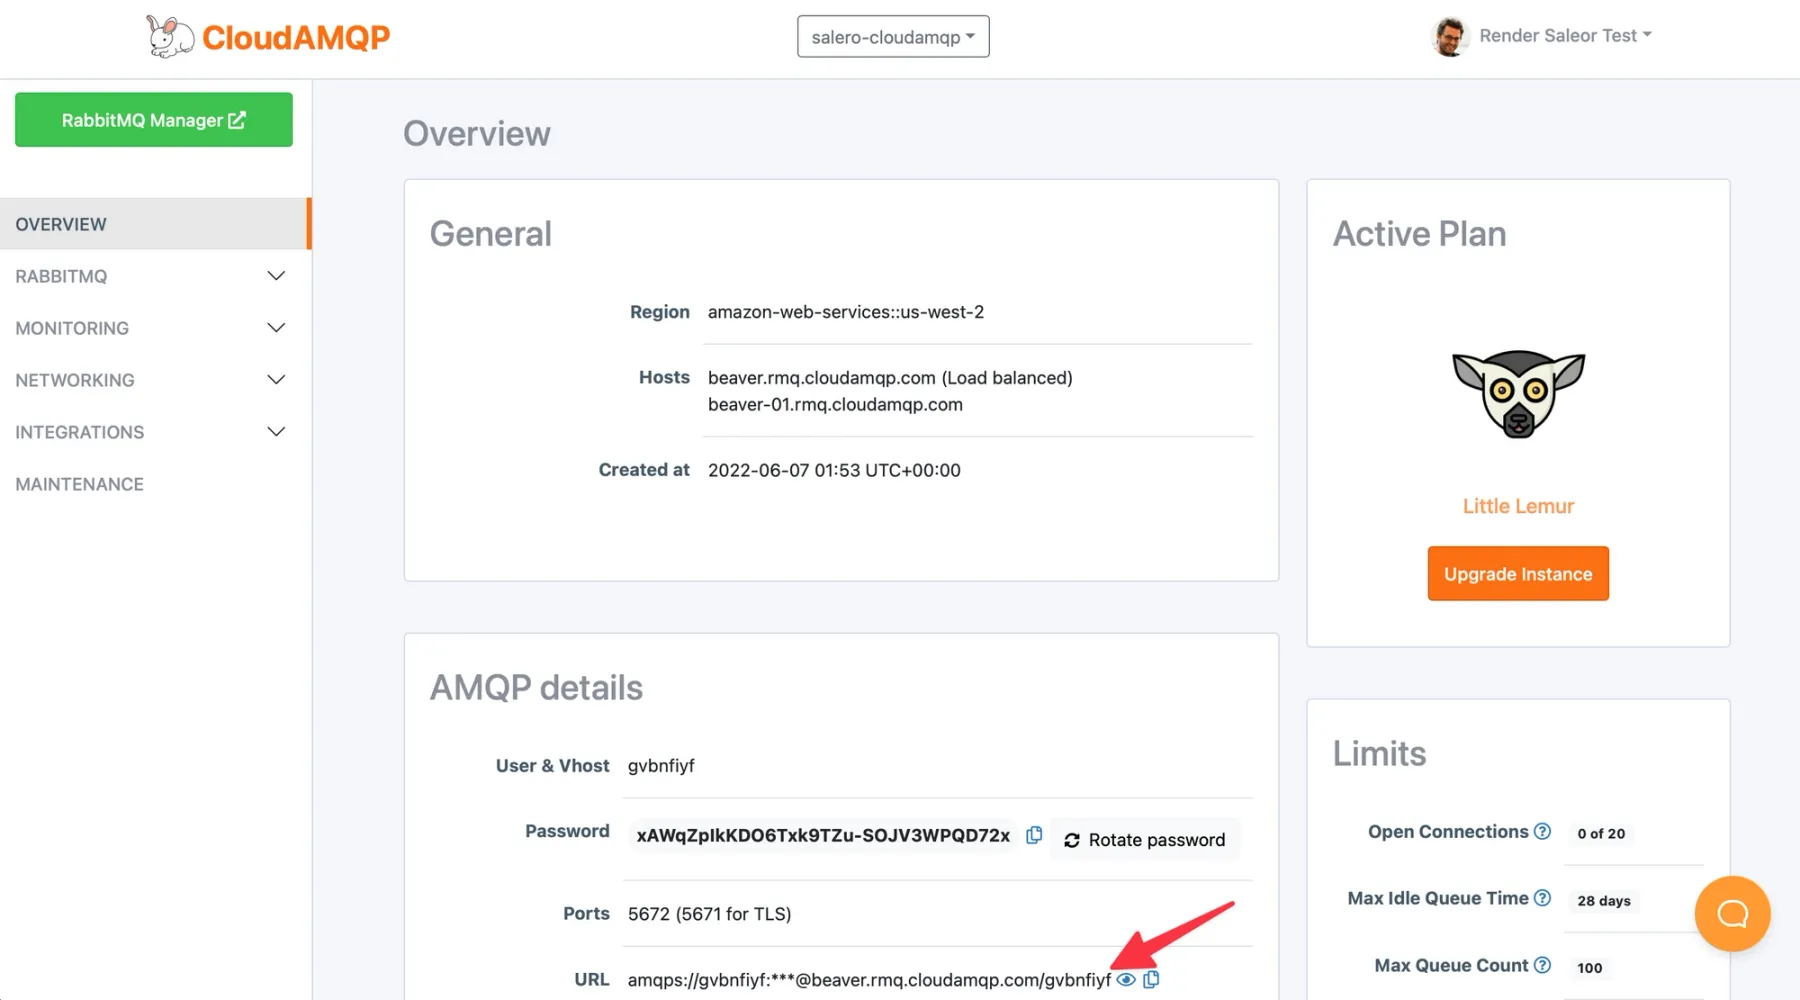Open the salero-cloudamqp instance dropdown
The height and width of the screenshot is (1000, 1800).
(892, 36)
